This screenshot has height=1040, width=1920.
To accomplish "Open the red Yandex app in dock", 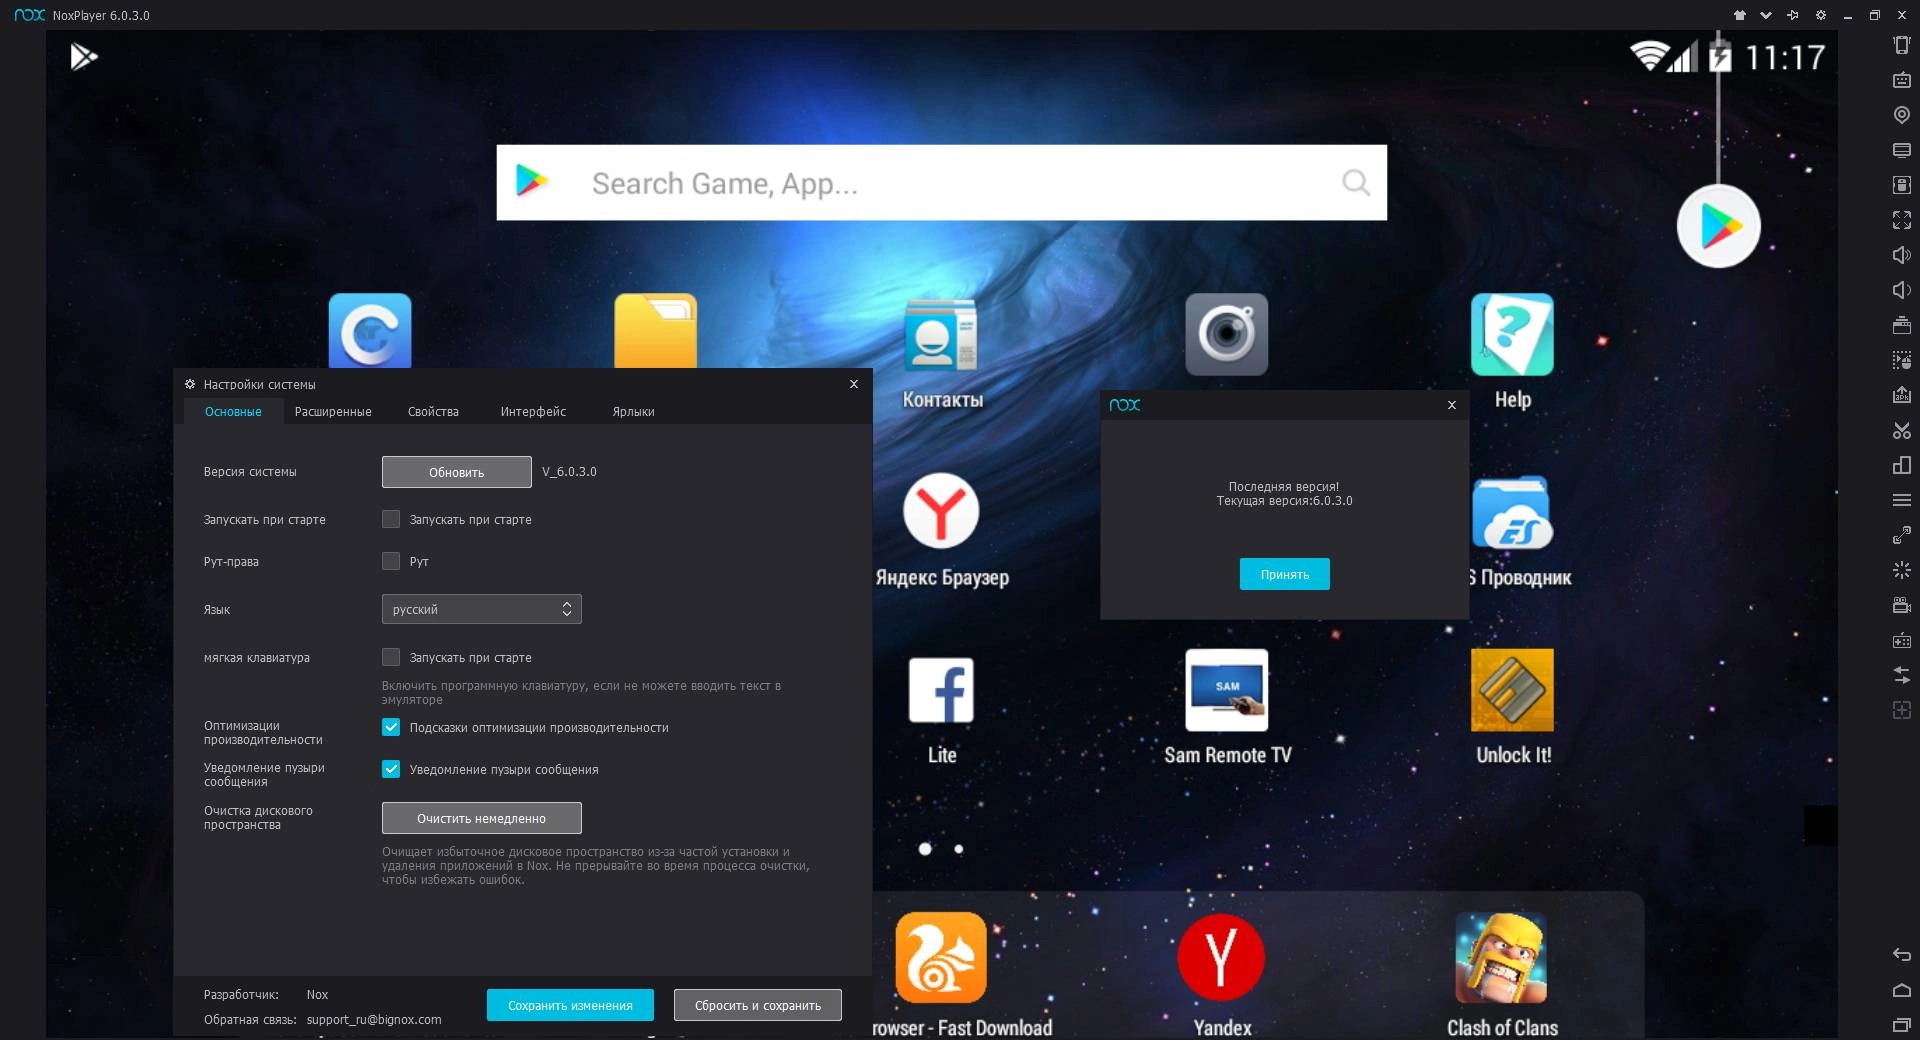I will coord(1221,957).
